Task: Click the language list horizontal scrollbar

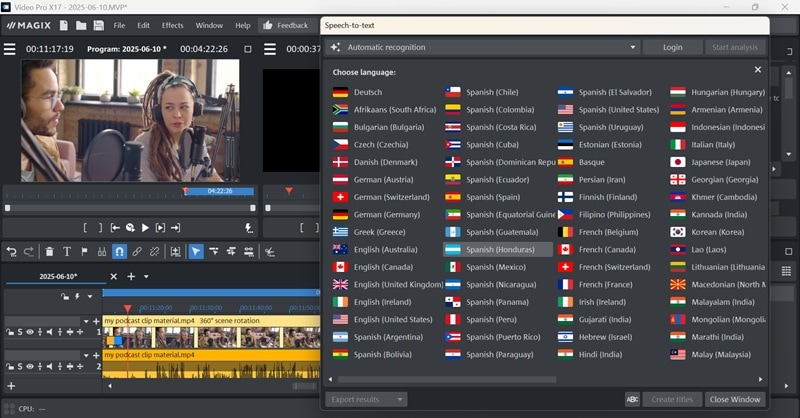Action: [x=446, y=380]
